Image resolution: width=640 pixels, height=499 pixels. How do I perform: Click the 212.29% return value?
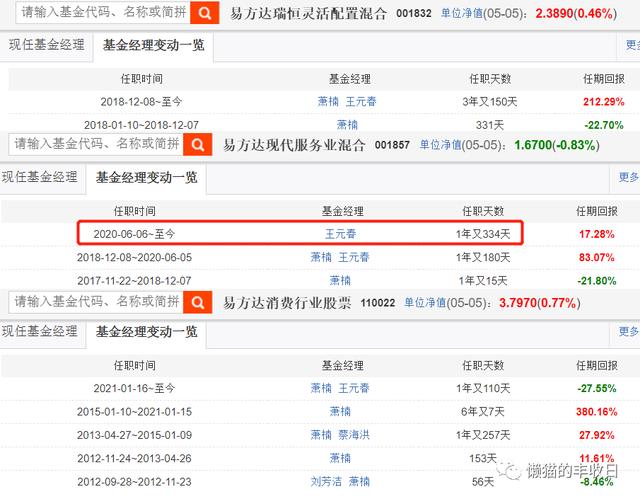604,102
